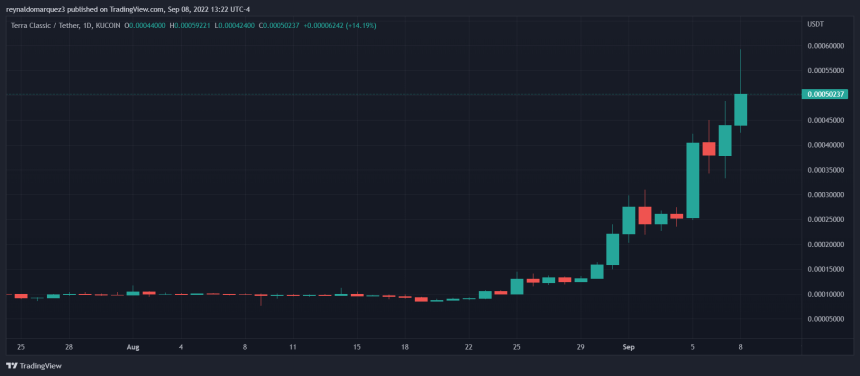The image size is (860, 376).
Task: Click the TradingView logo at bottom
Action: 33,366
